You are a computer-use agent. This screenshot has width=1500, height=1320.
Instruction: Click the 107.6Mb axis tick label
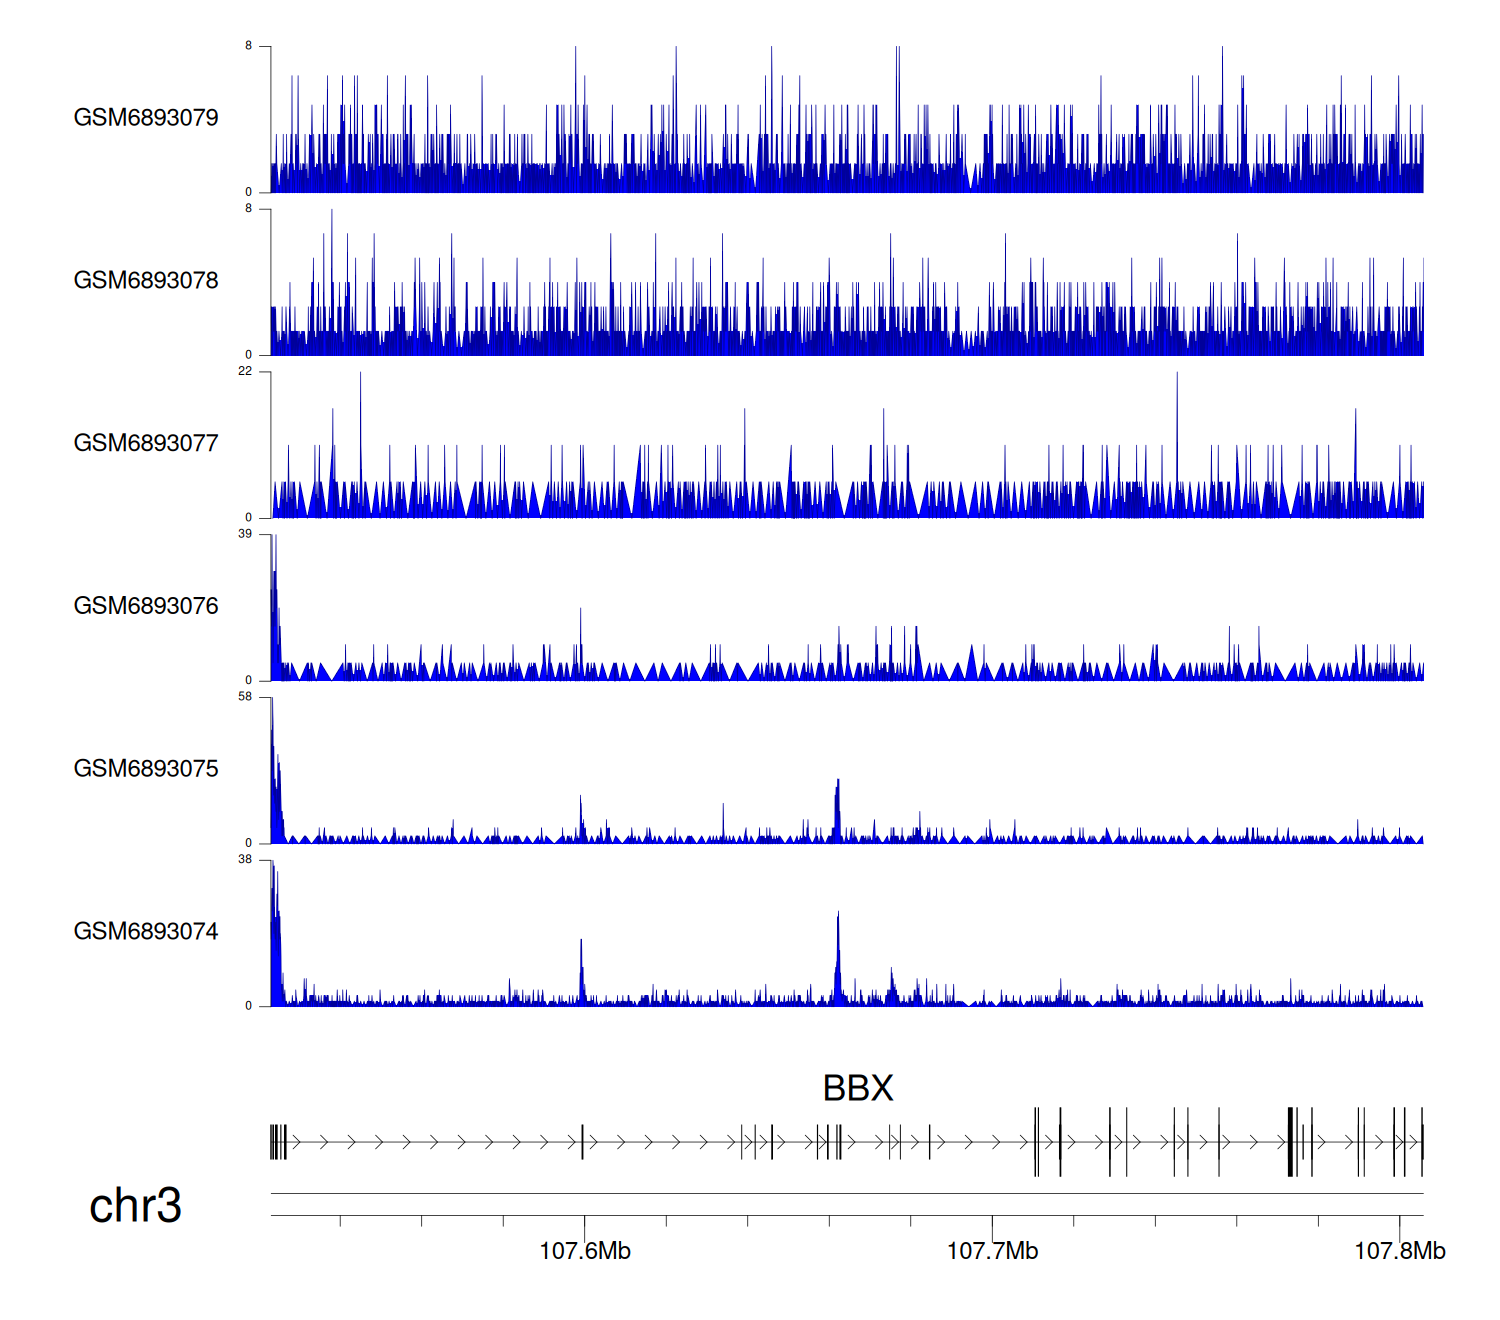click(x=585, y=1251)
